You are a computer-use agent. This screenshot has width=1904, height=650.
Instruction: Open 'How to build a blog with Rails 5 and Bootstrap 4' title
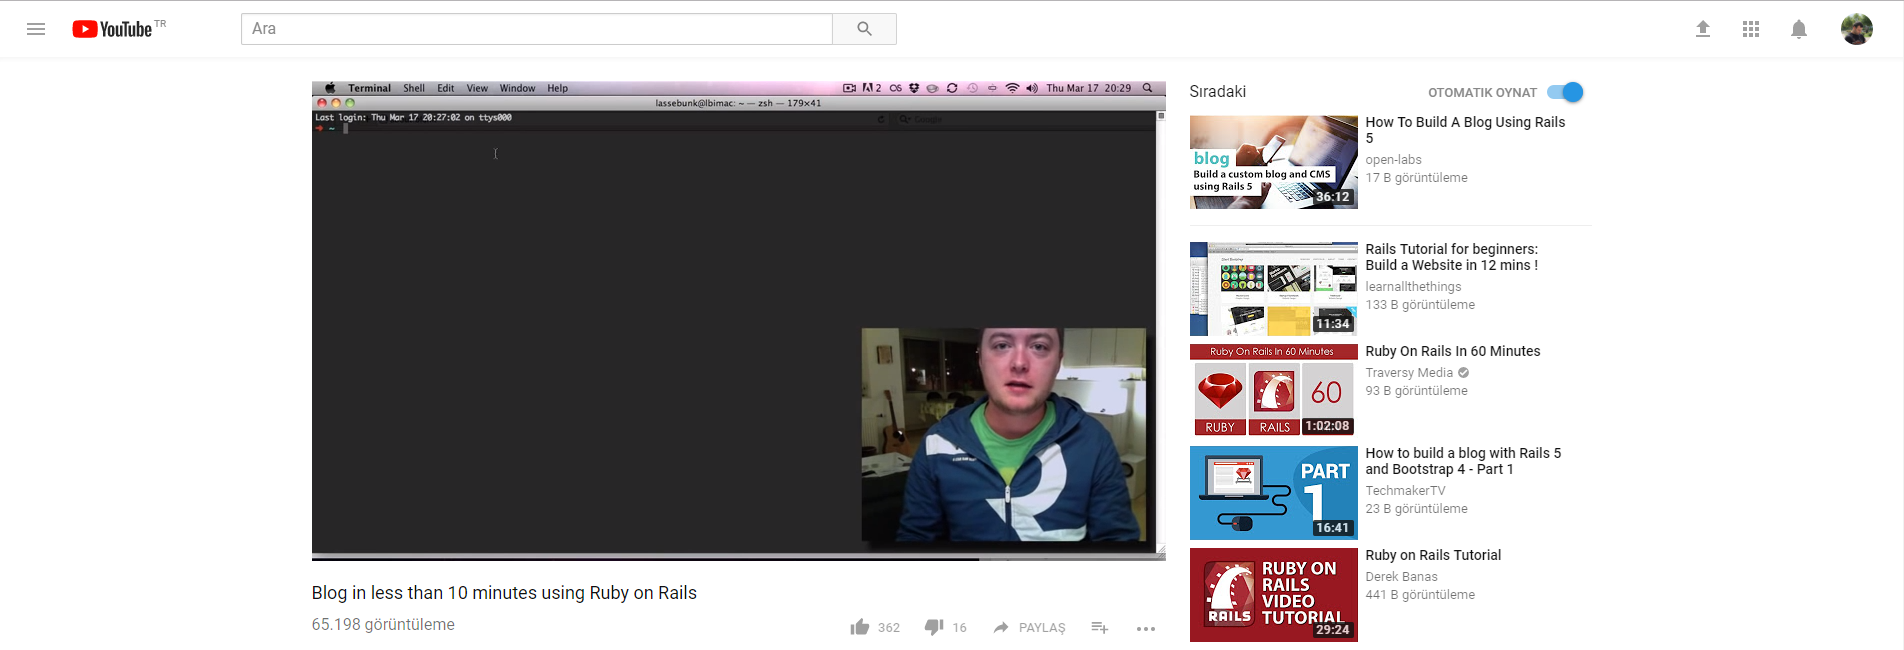point(1463,461)
